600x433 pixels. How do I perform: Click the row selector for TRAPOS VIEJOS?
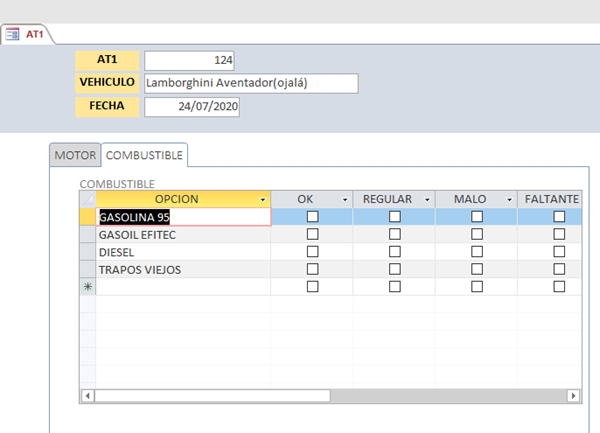click(x=87, y=269)
